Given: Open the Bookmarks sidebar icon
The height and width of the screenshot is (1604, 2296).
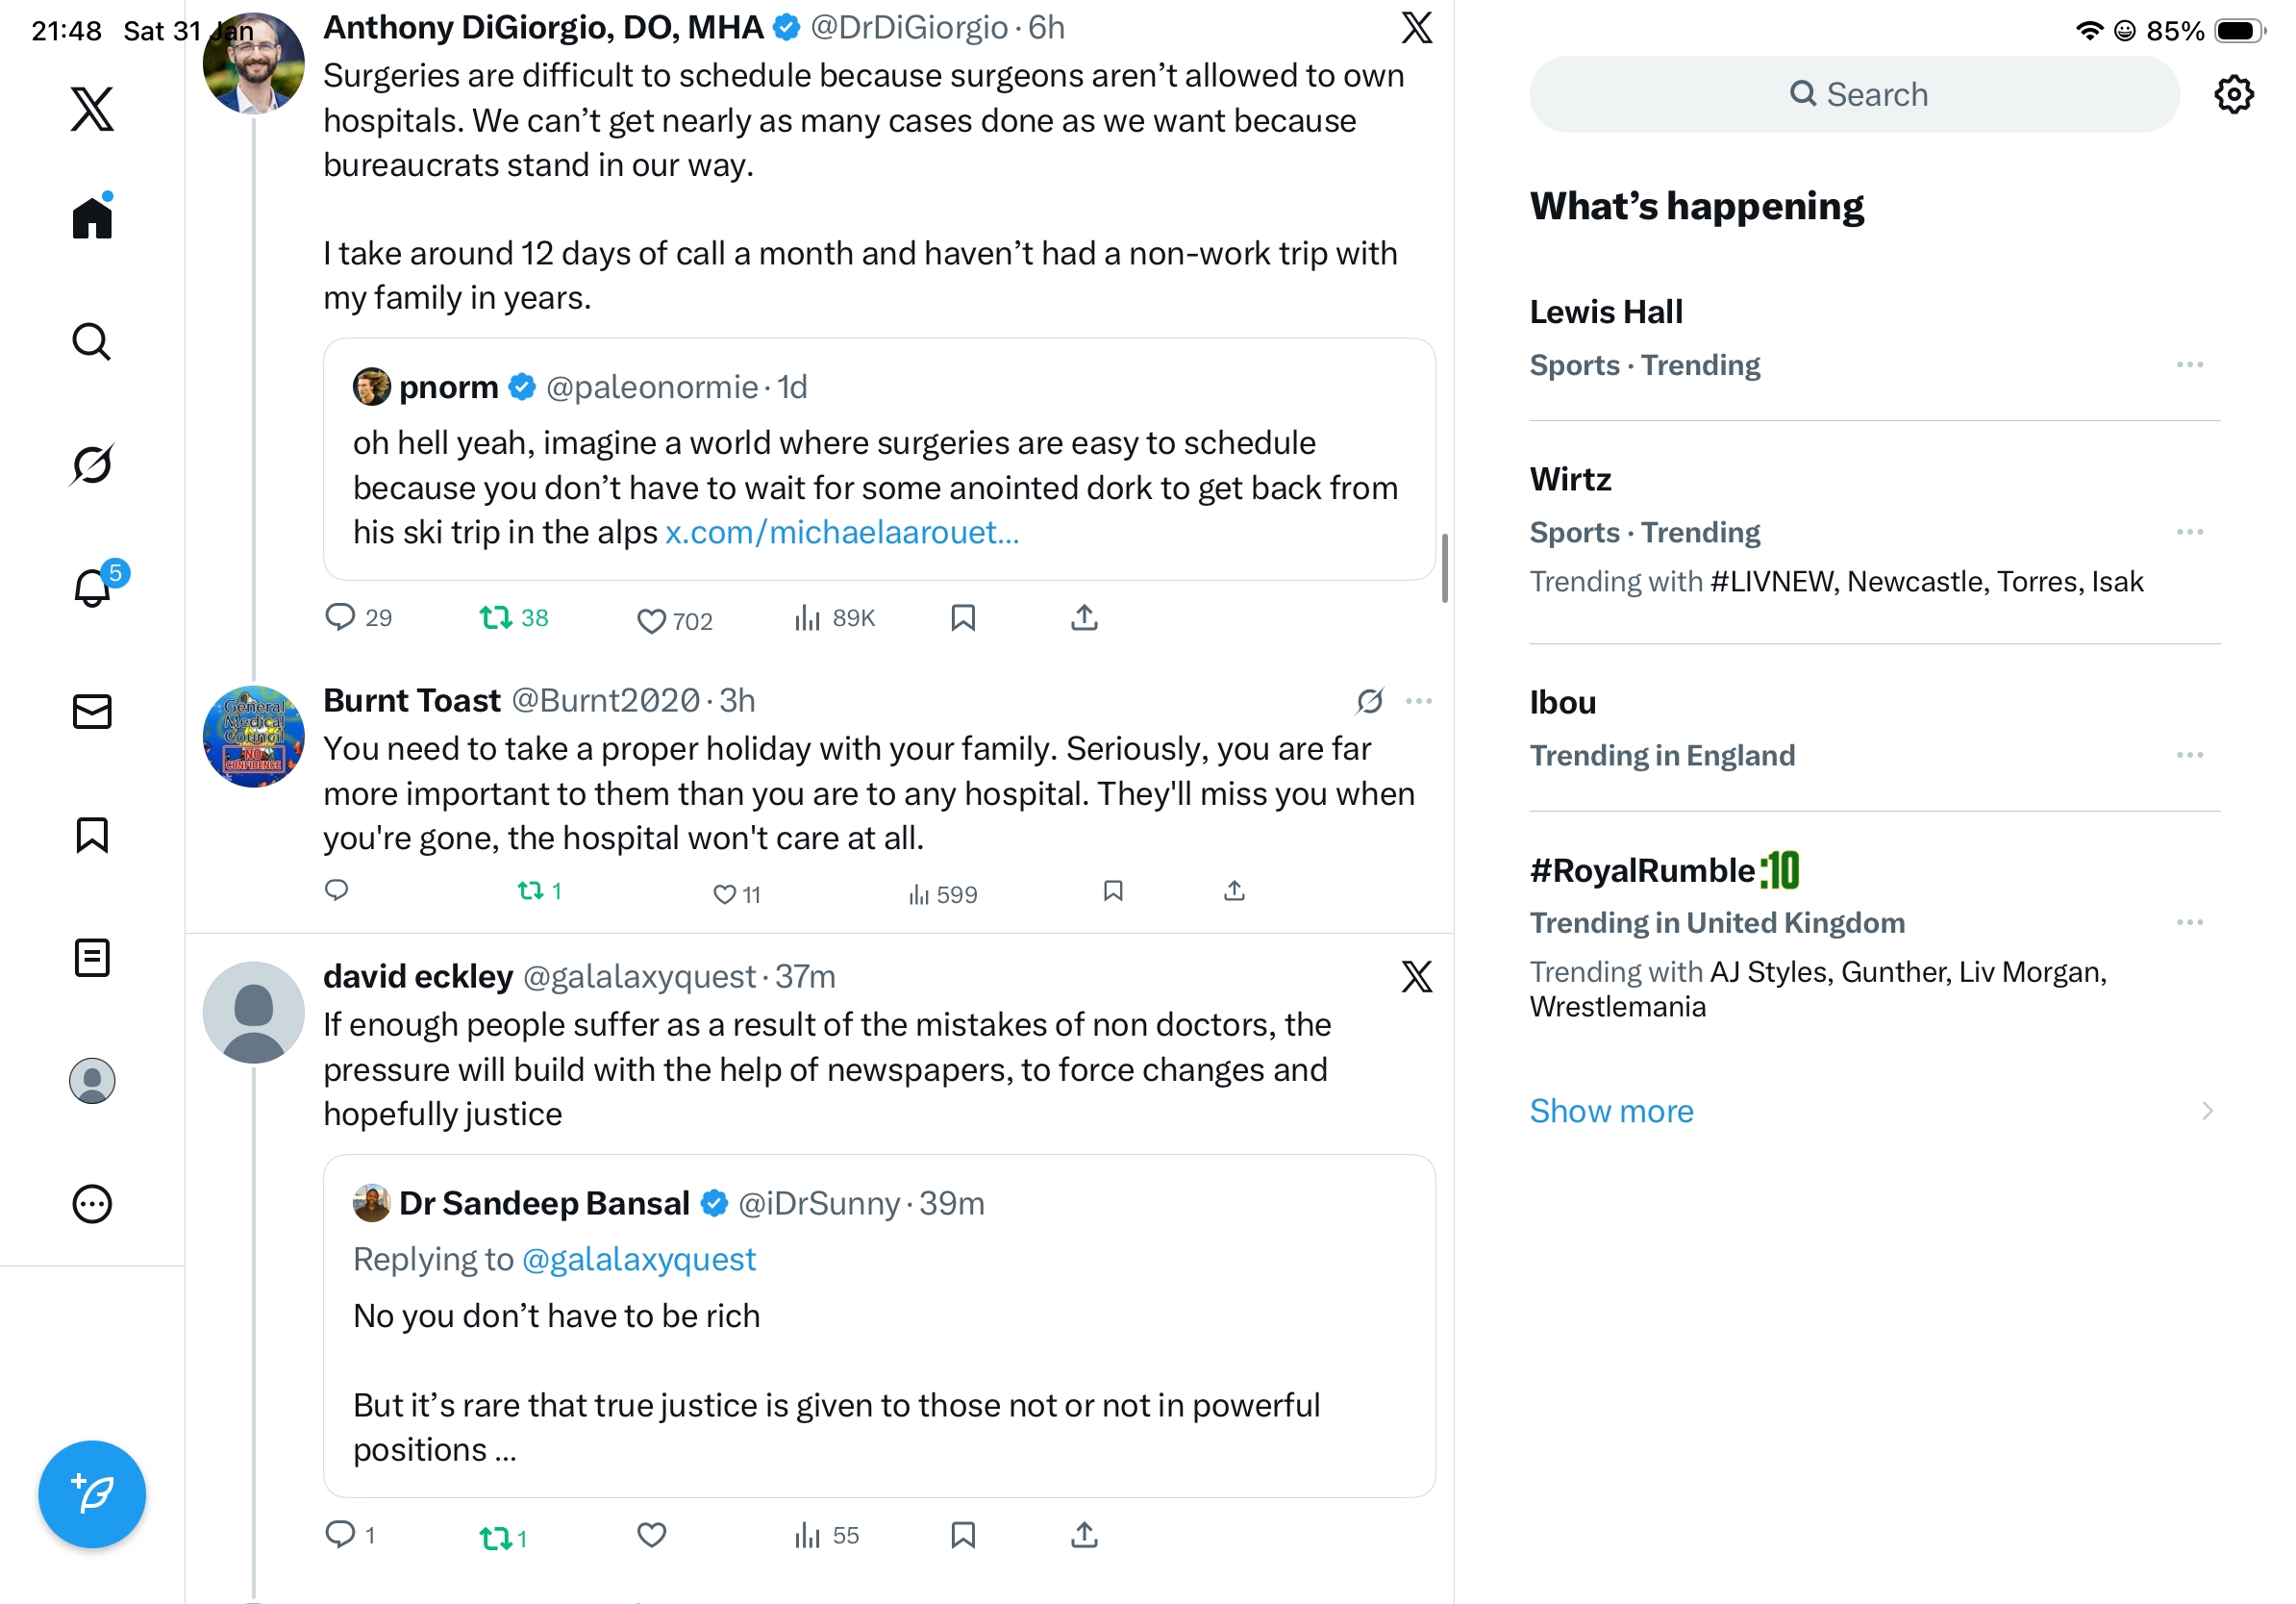Looking at the screenshot, I should pos(92,835).
